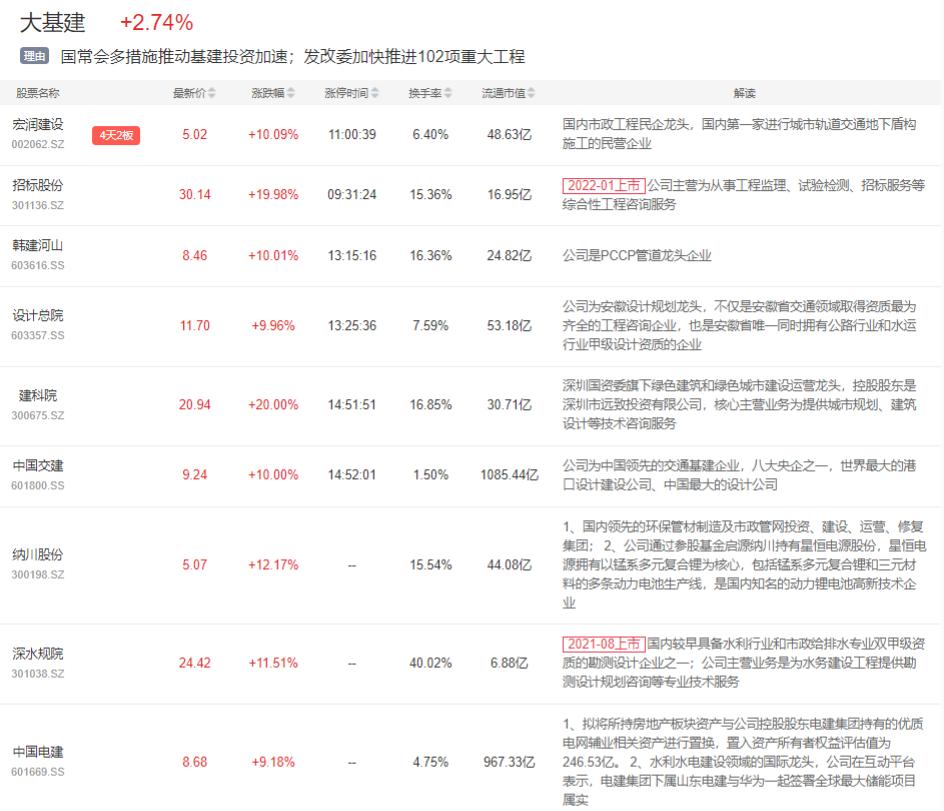This screenshot has width=944, height=811.
Task: Click 宏润建设 latest price 5.02
Action: (x=194, y=134)
